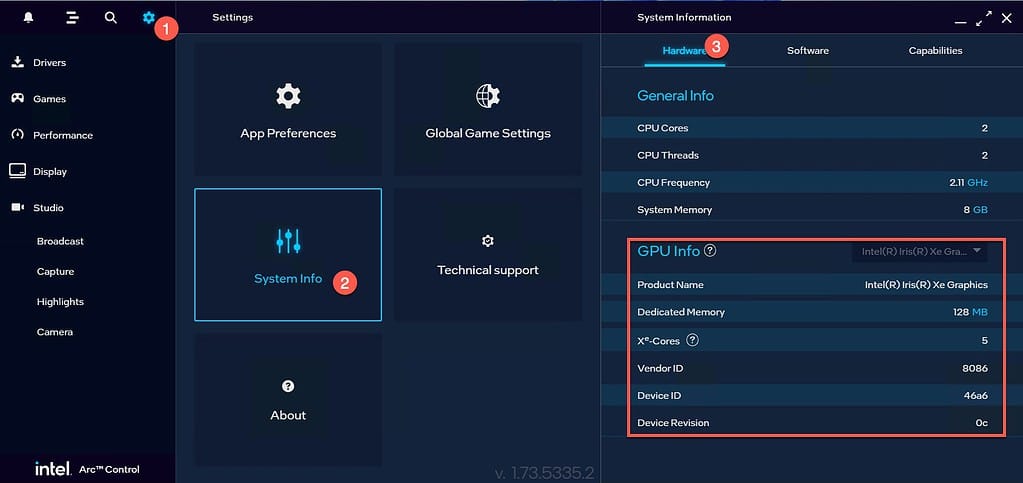This screenshot has width=1023, height=483.
Task: Click the help icon beside Xe-Cores
Action: pos(693,340)
